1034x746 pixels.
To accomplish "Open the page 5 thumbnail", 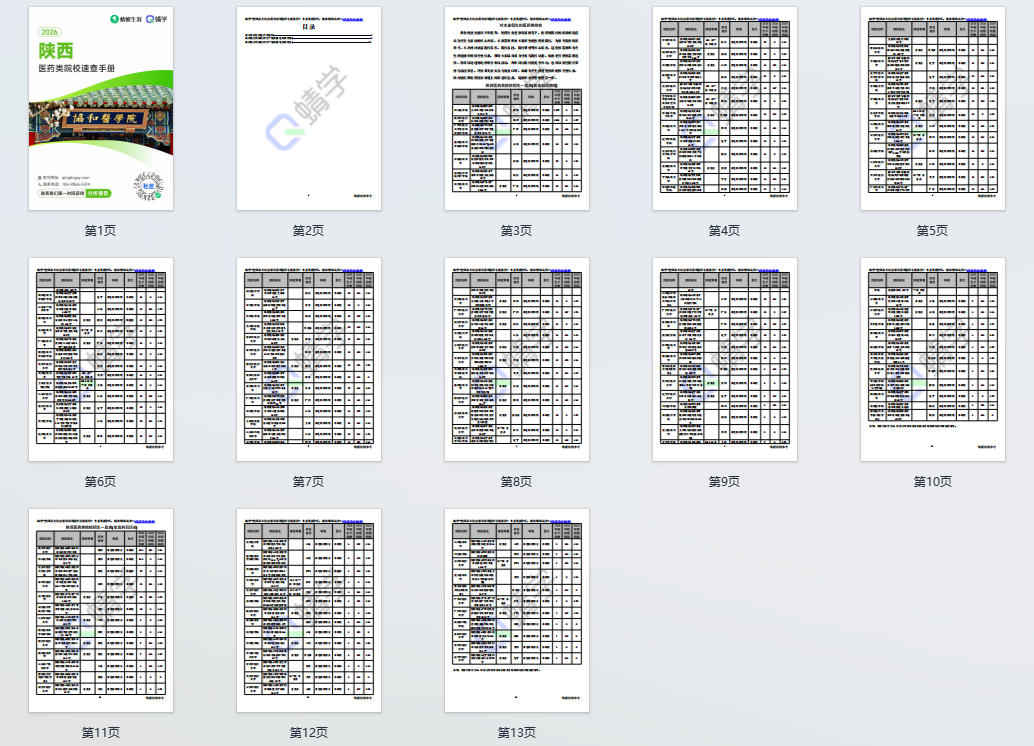I will (x=932, y=108).
